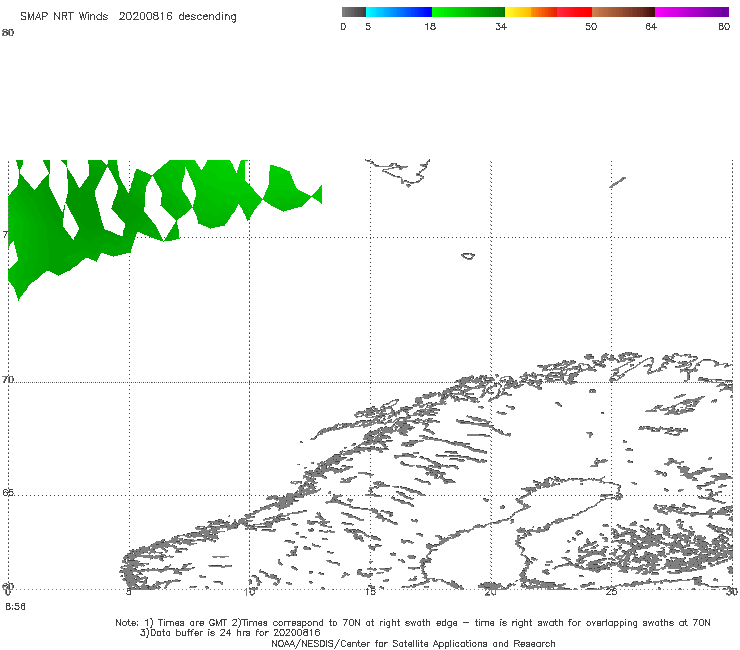Click the gray segment of the color bar

tap(354, 12)
